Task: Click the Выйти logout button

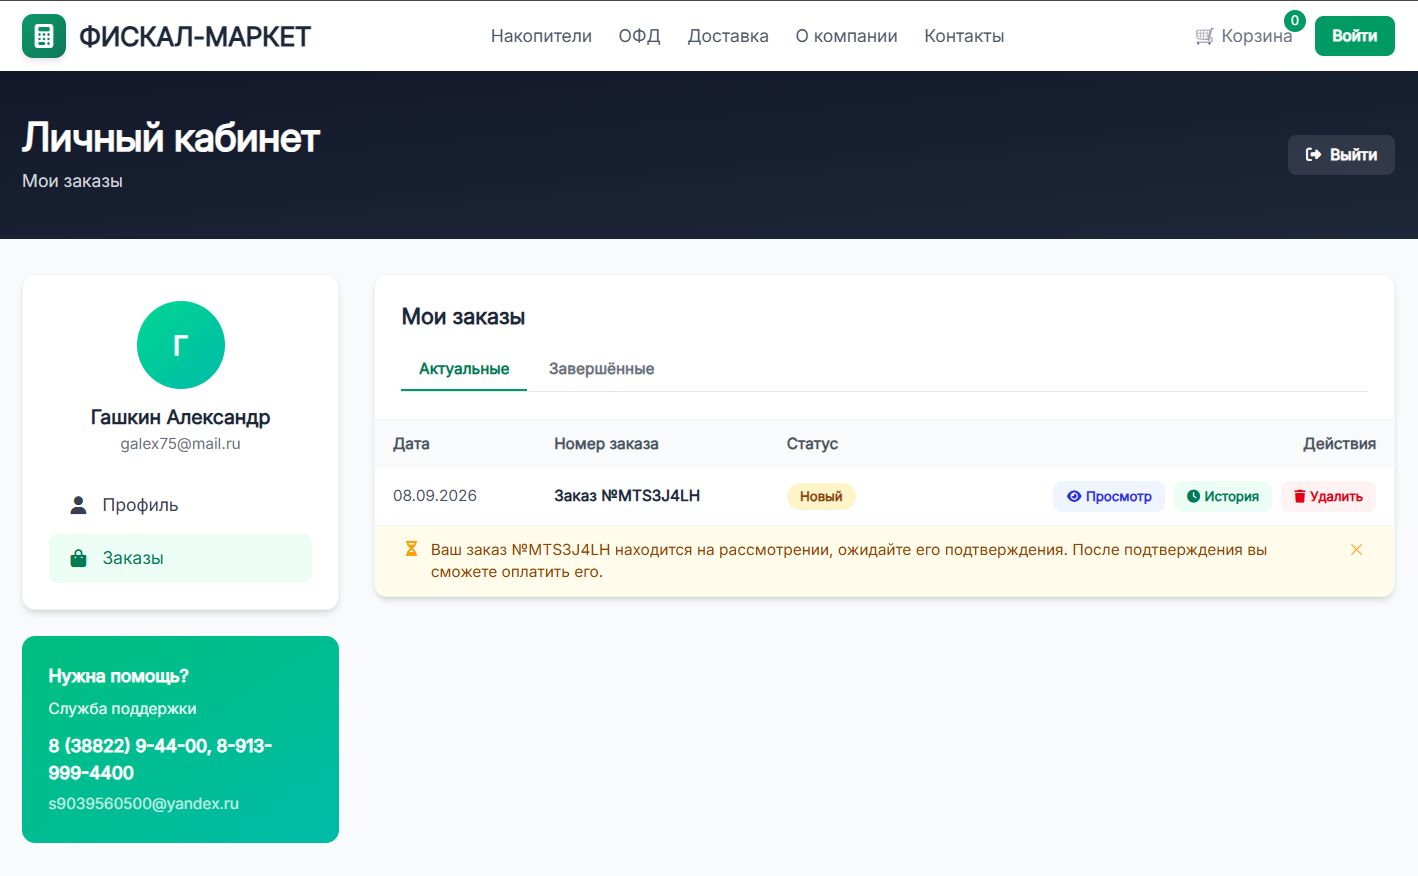Action: point(1341,155)
